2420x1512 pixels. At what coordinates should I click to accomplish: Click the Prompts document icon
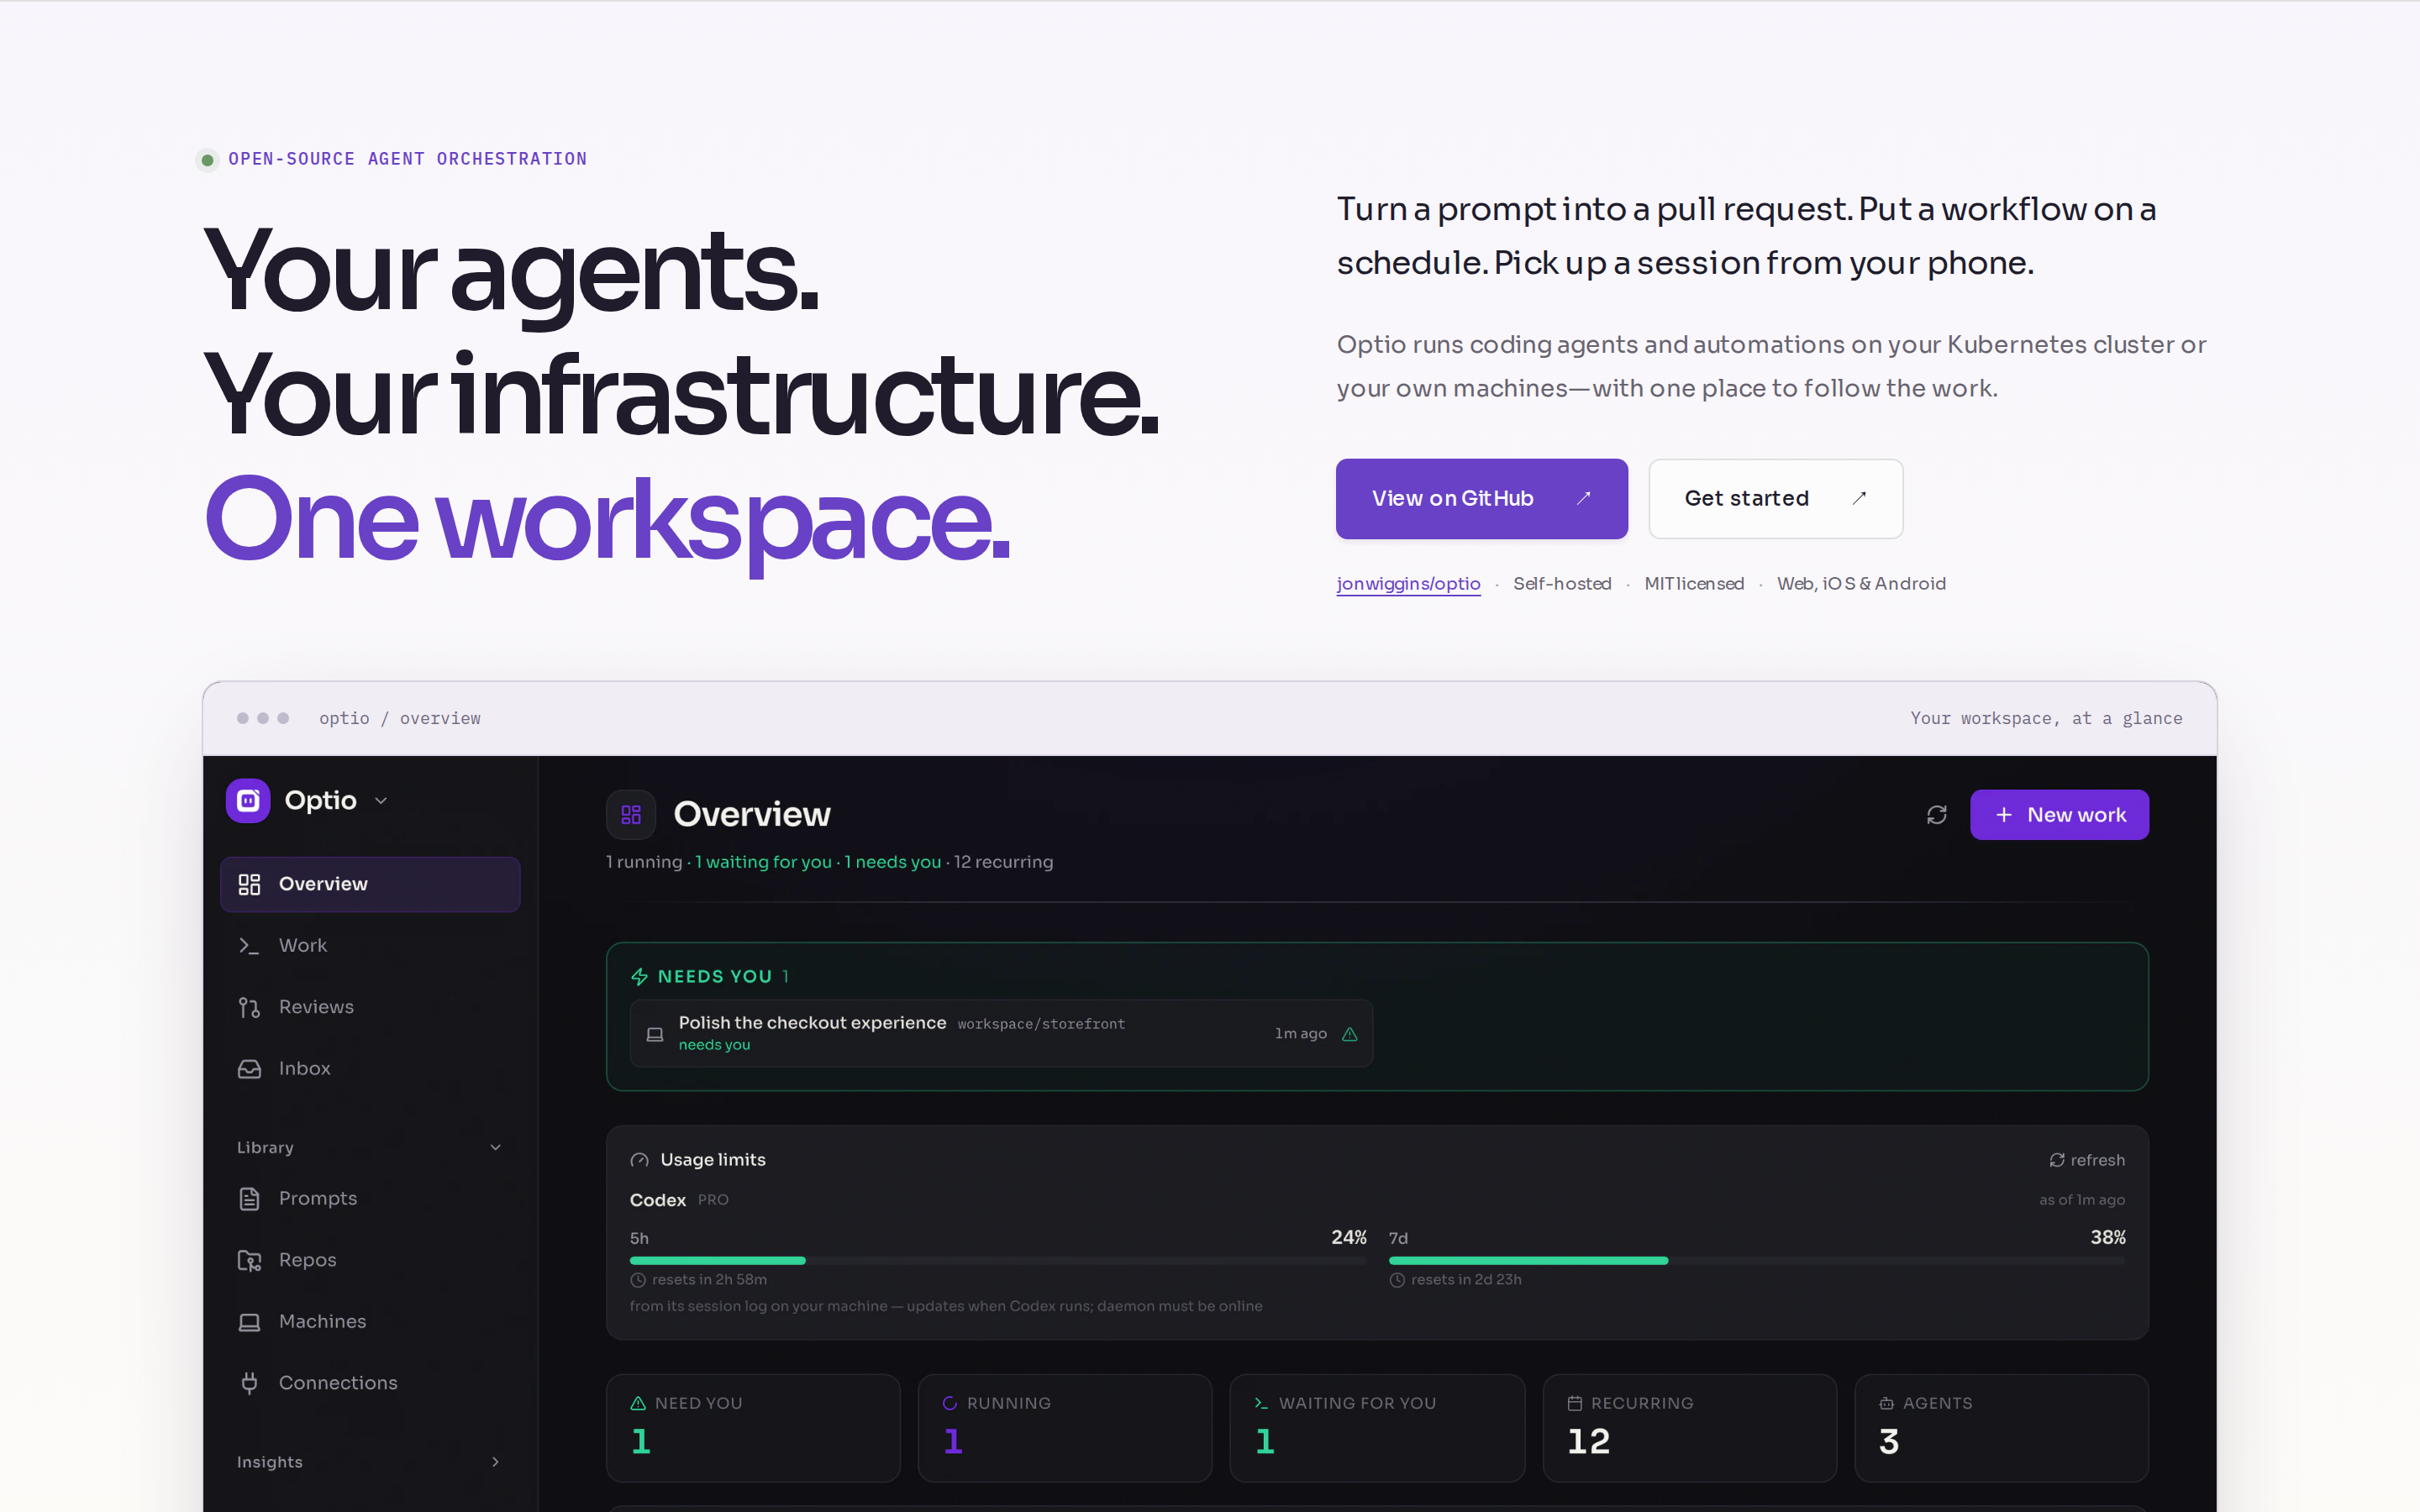pyautogui.click(x=249, y=1198)
